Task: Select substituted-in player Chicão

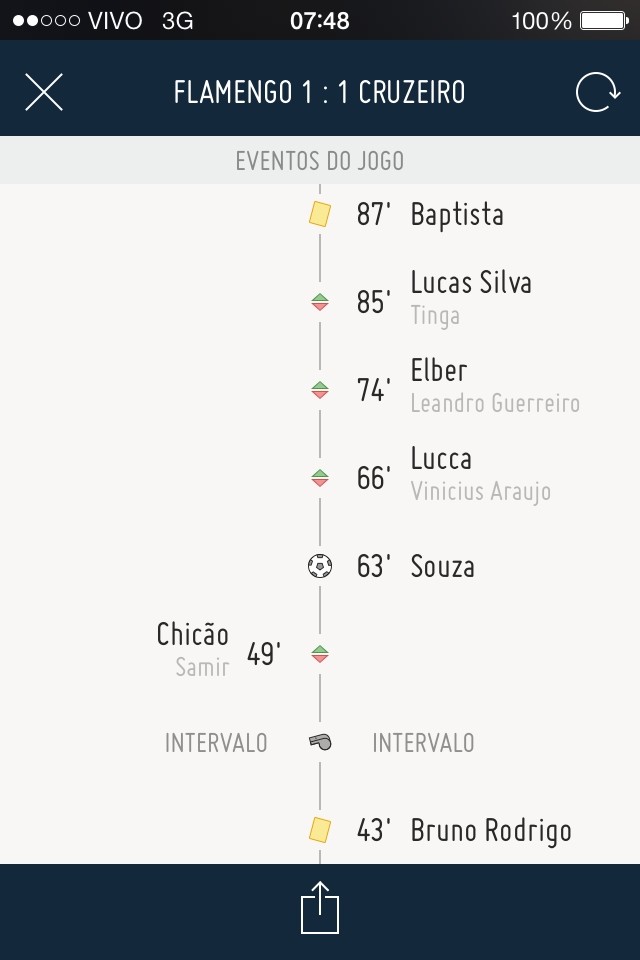Action: point(192,635)
